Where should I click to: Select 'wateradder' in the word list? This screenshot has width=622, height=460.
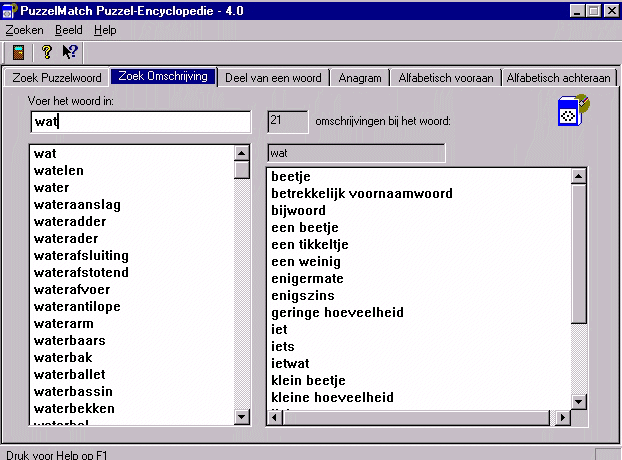click(70, 221)
